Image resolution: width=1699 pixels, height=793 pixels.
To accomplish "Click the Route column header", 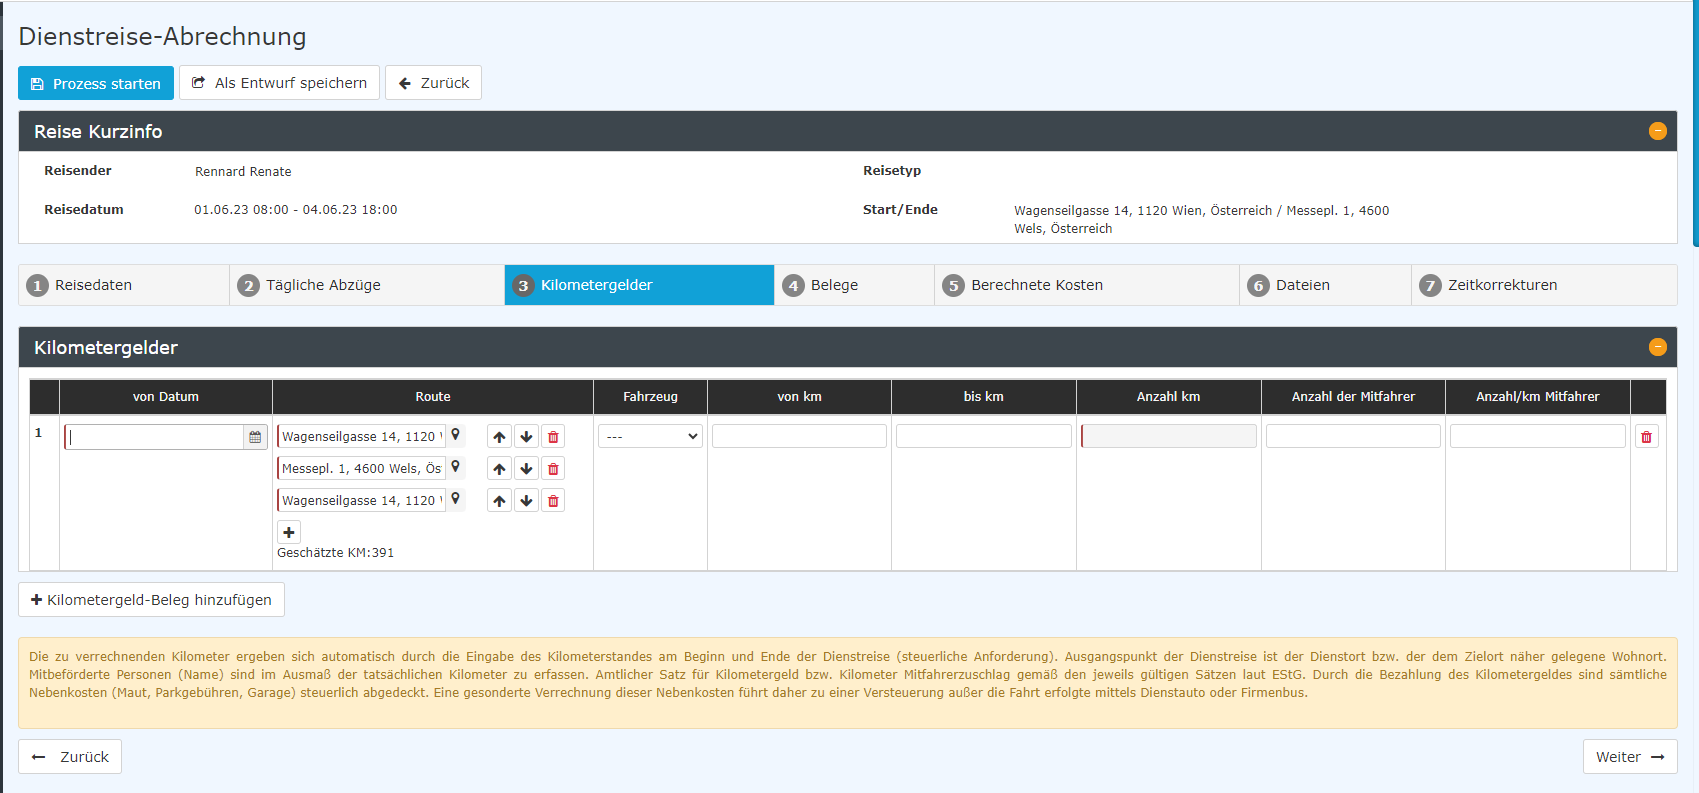I will [x=433, y=397].
